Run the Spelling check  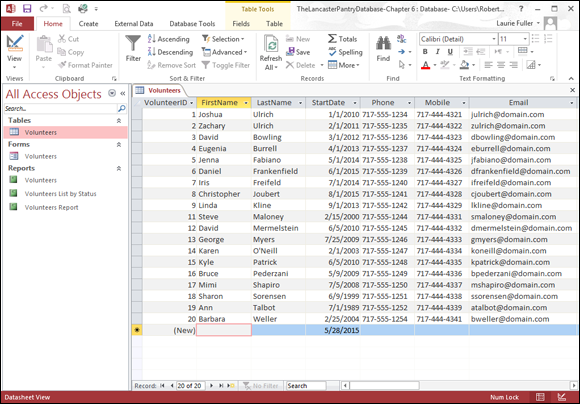[345, 52]
